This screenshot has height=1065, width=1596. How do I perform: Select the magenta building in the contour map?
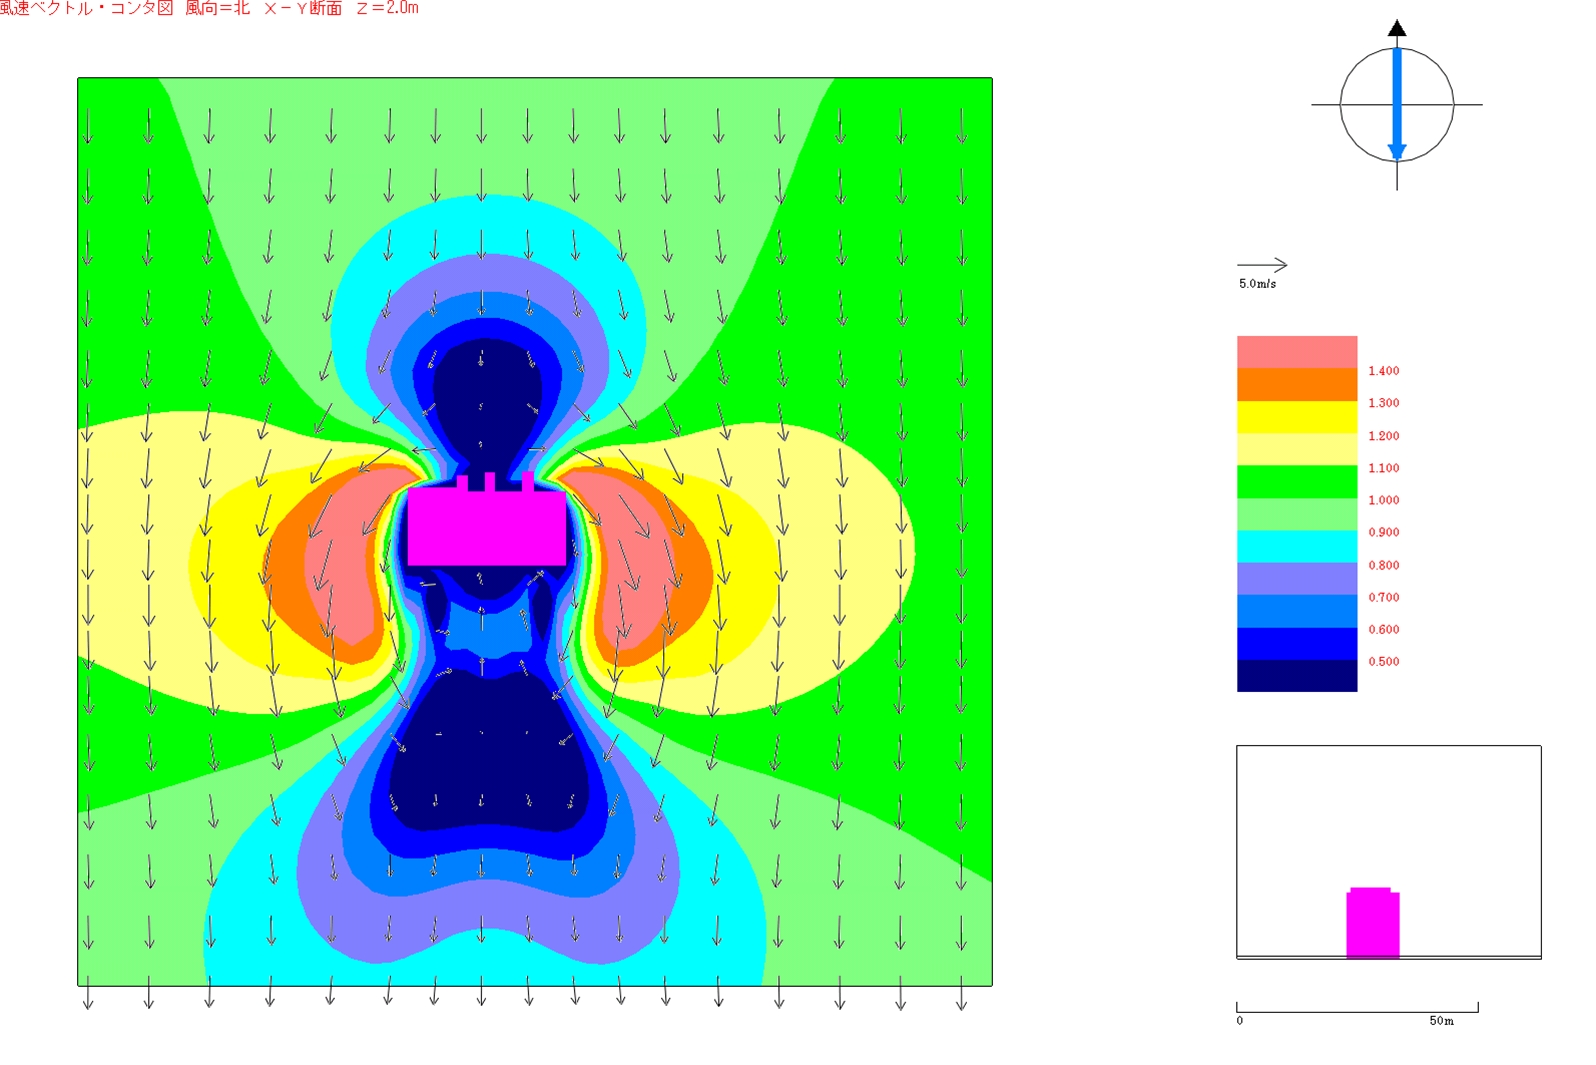(486, 526)
